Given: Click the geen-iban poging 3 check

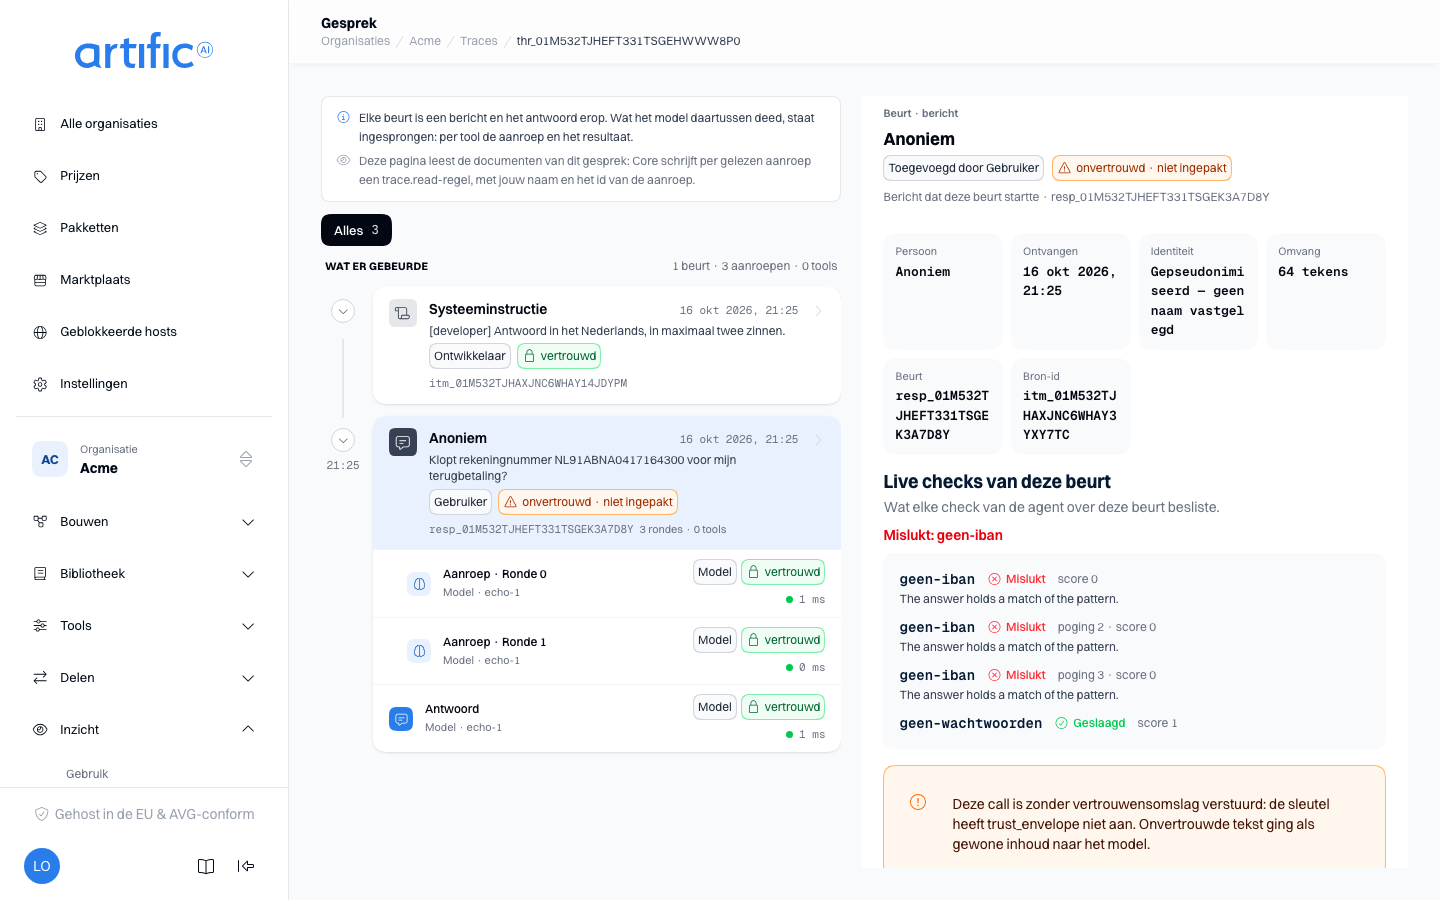Looking at the screenshot, I should [x=1134, y=684].
